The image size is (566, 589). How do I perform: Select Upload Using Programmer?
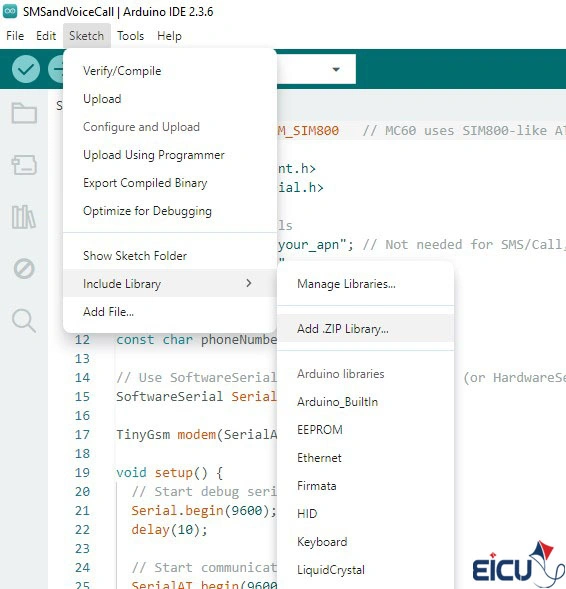170,155
